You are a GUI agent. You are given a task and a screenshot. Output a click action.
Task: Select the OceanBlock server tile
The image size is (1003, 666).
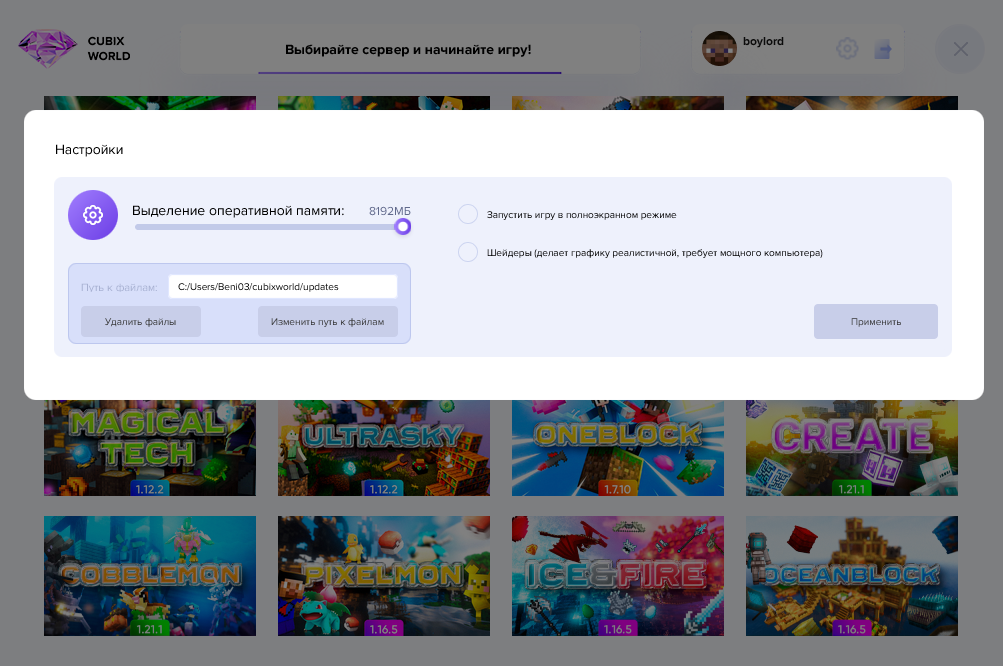coord(851,576)
